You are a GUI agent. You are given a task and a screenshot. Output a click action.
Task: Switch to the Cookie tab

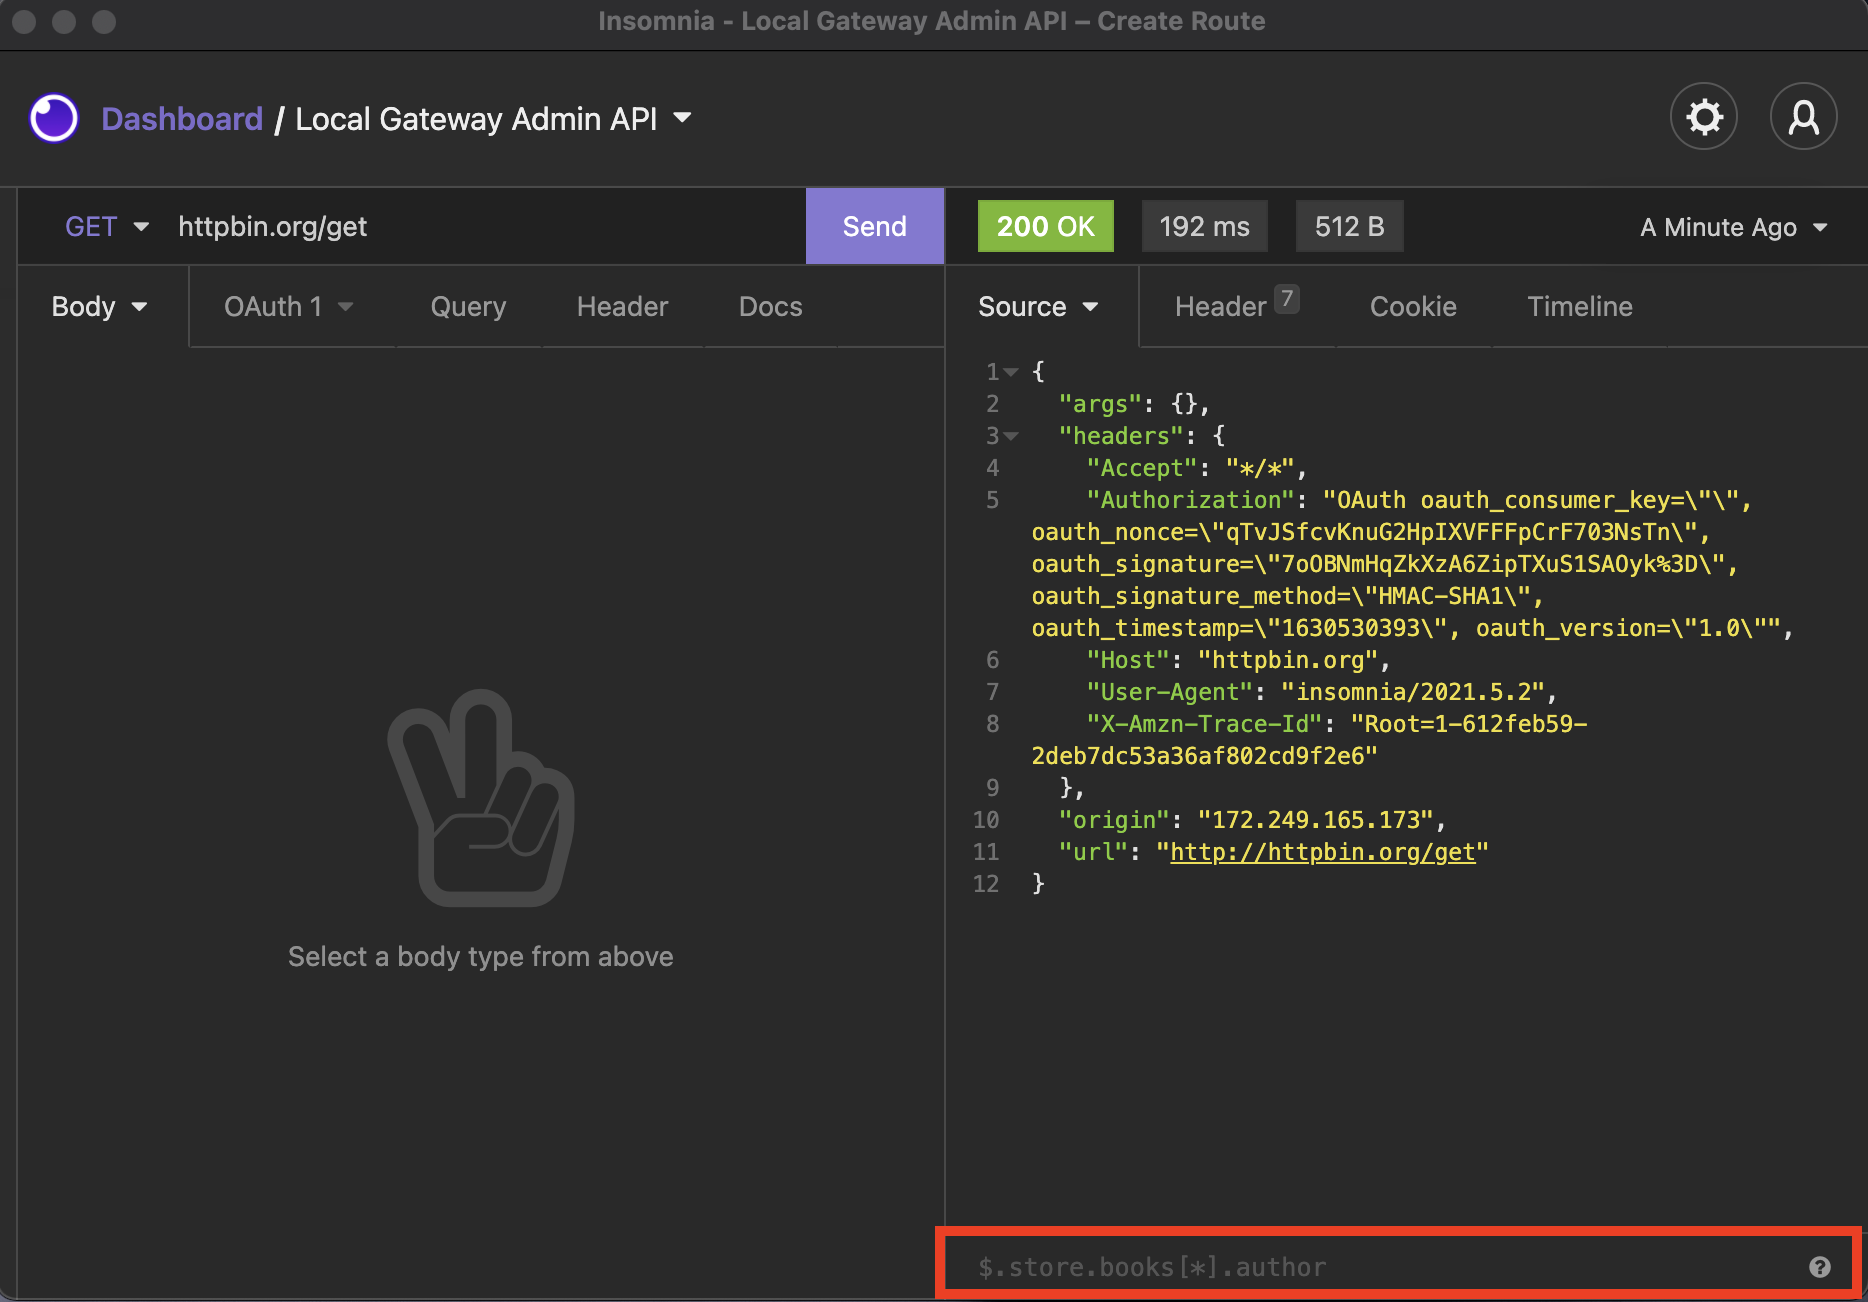(1413, 307)
